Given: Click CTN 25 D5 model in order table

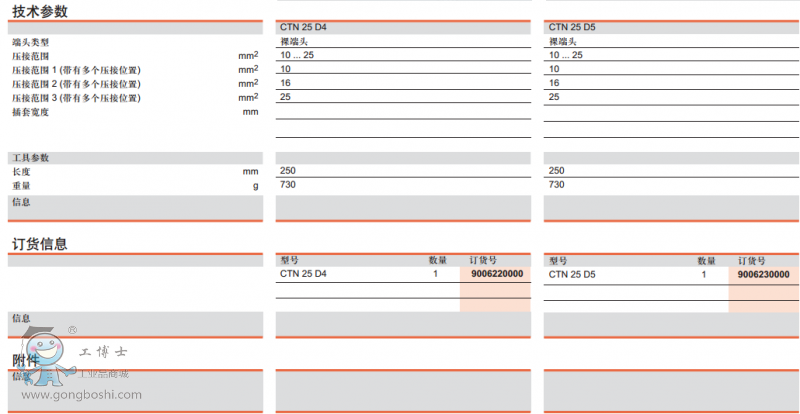Looking at the screenshot, I should tap(572, 274).
